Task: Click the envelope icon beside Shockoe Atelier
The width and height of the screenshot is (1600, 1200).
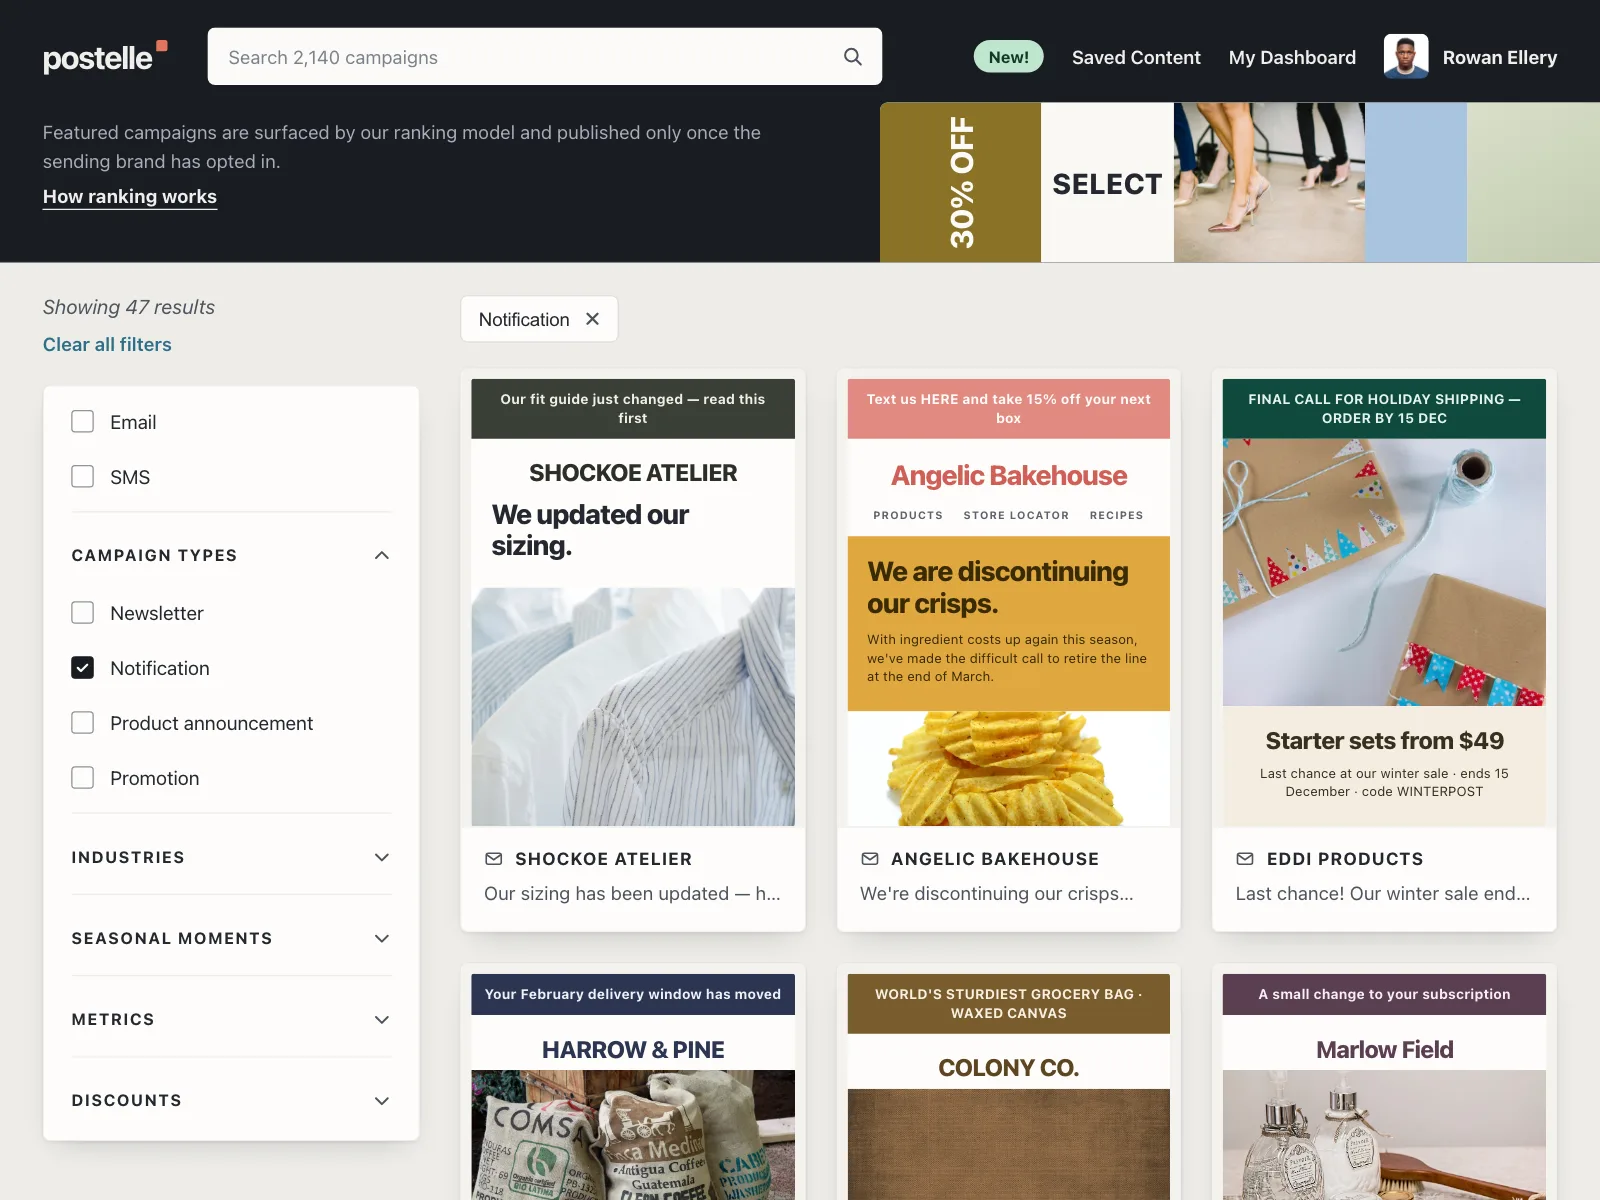Action: pos(494,859)
